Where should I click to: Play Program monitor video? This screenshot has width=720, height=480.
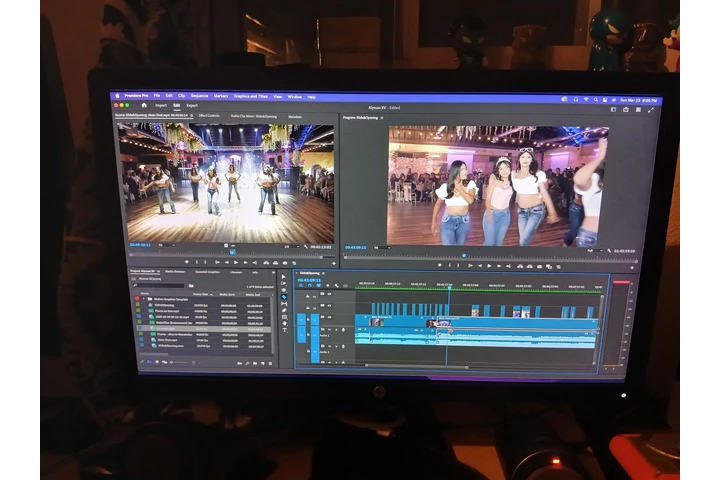click(489, 265)
